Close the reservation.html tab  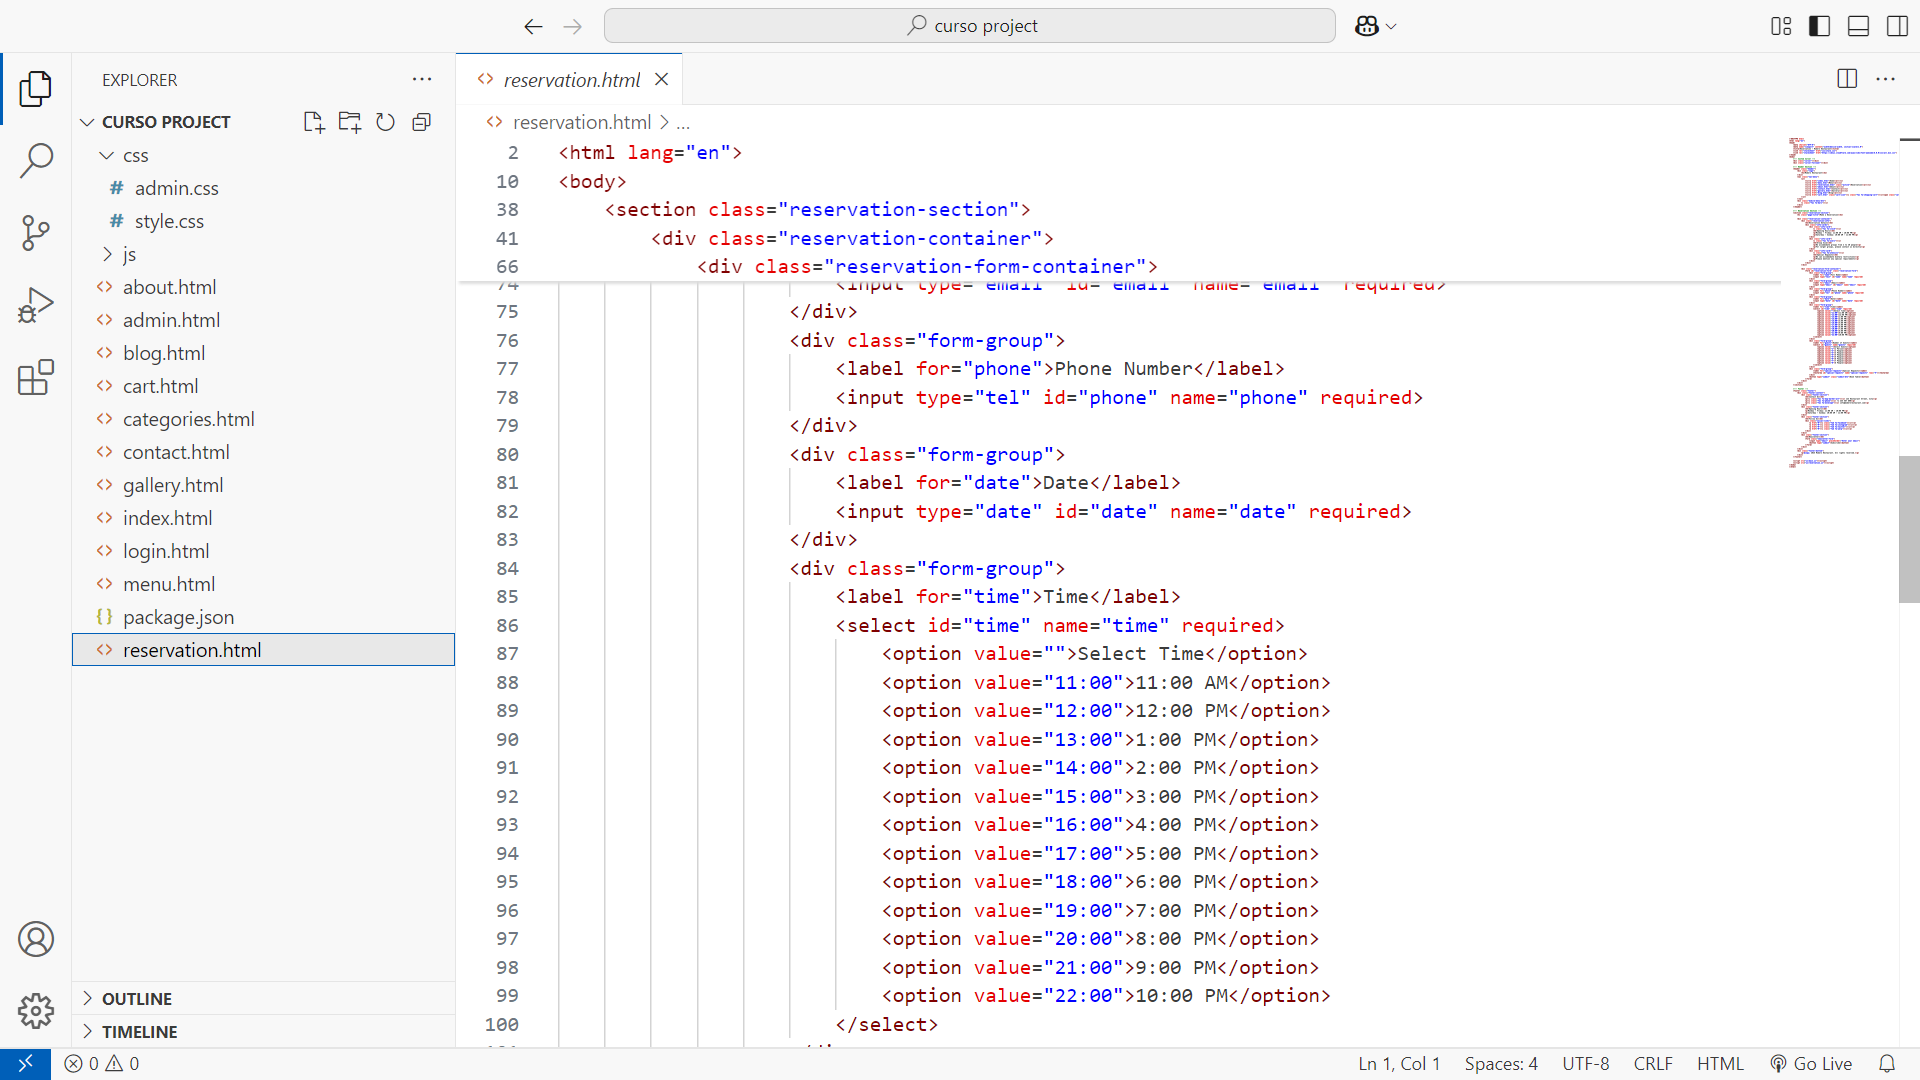click(661, 79)
